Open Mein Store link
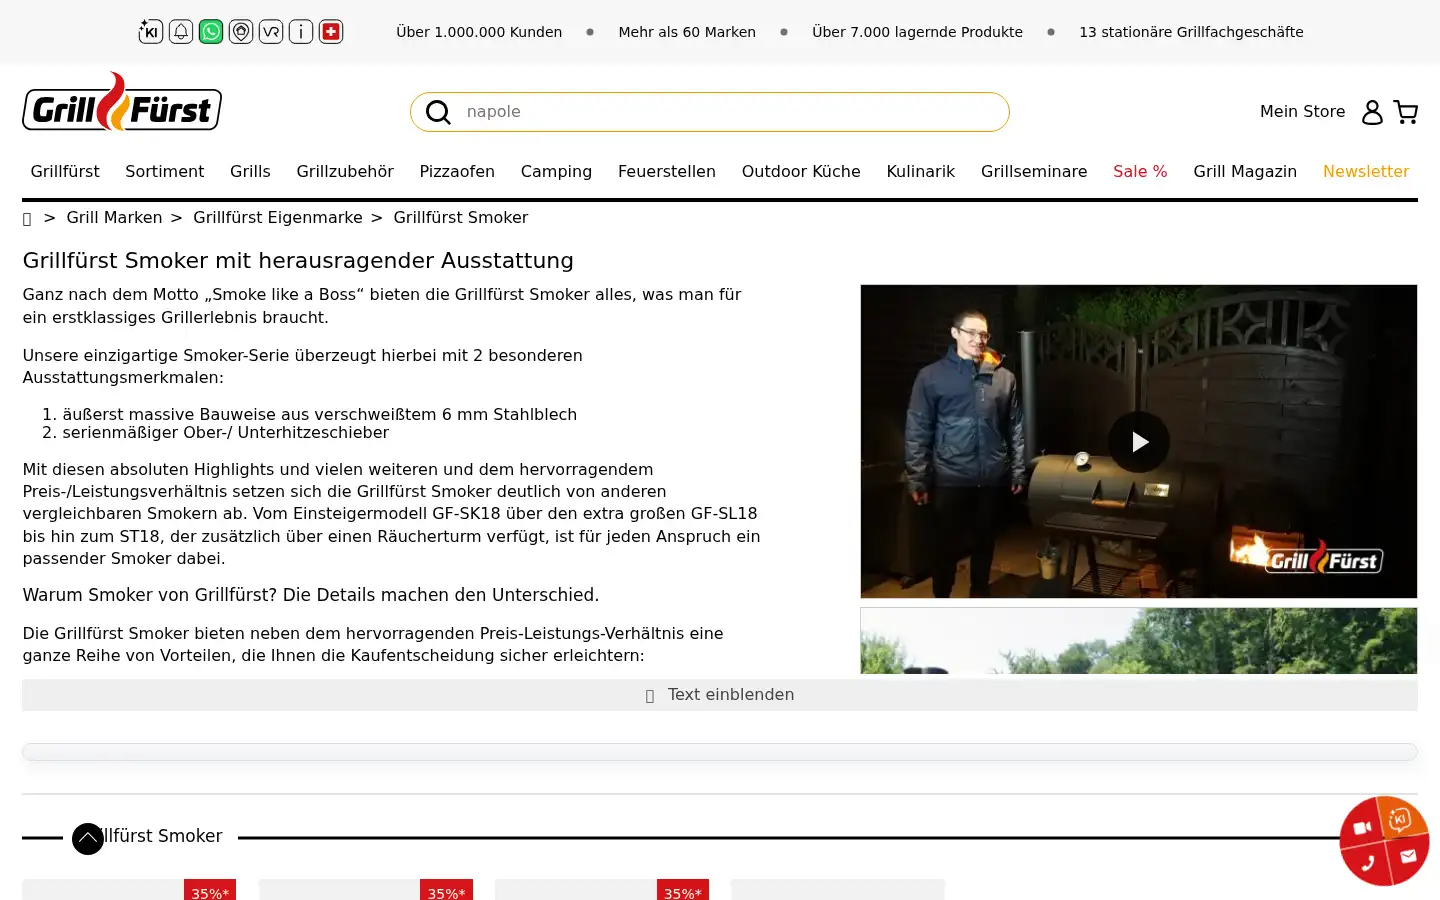The height and width of the screenshot is (900, 1440). click(x=1302, y=112)
